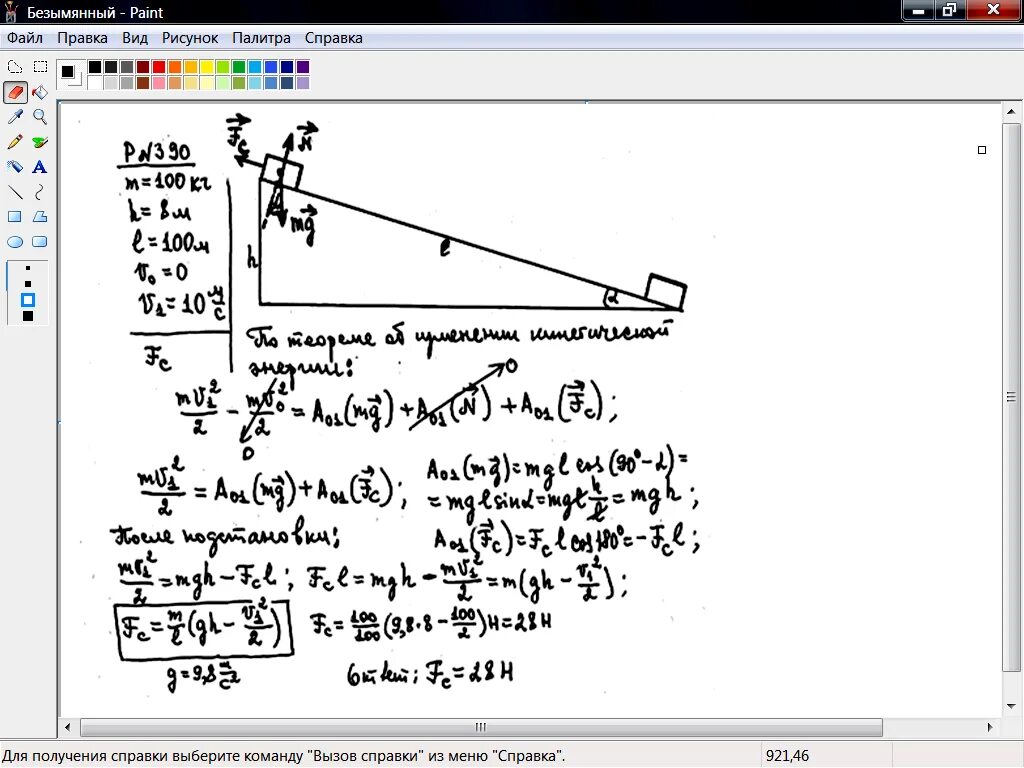Select the Rectangle shape tool
The height and width of the screenshot is (768, 1024).
tap(15, 217)
